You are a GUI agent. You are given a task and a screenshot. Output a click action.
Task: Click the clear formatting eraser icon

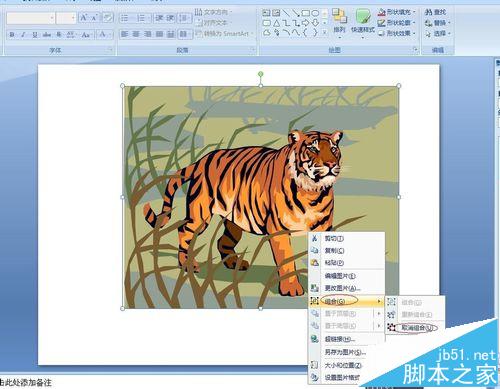(107, 18)
